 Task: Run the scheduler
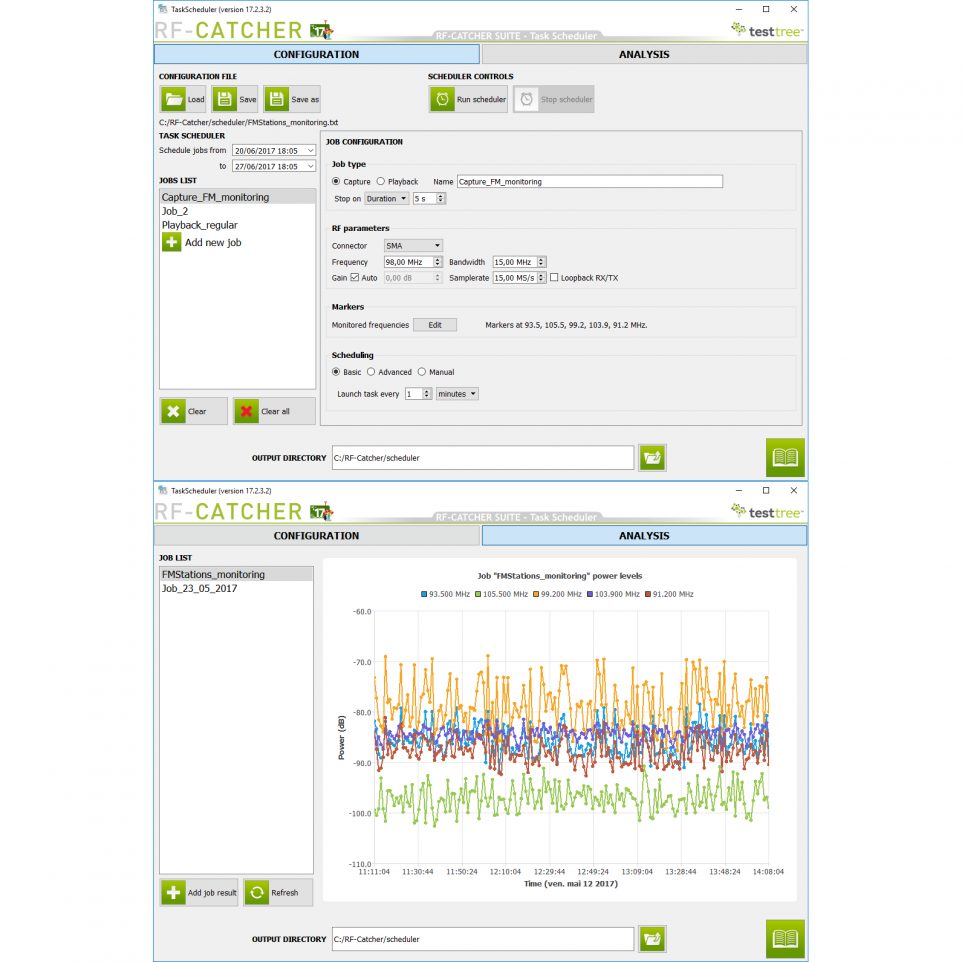467,98
